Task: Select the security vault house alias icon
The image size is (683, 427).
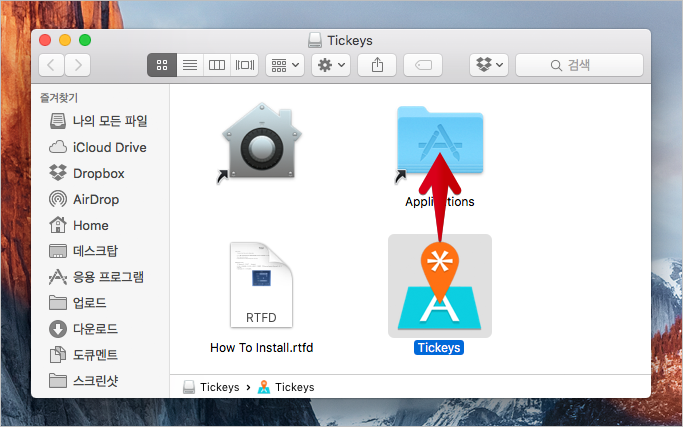Action: coord(261,142)
